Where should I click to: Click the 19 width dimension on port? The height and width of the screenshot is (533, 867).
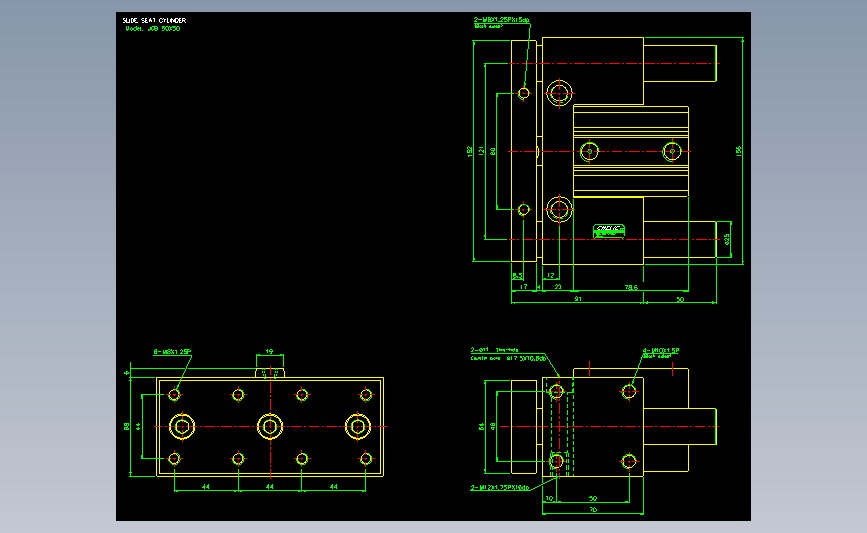(269, 352)
